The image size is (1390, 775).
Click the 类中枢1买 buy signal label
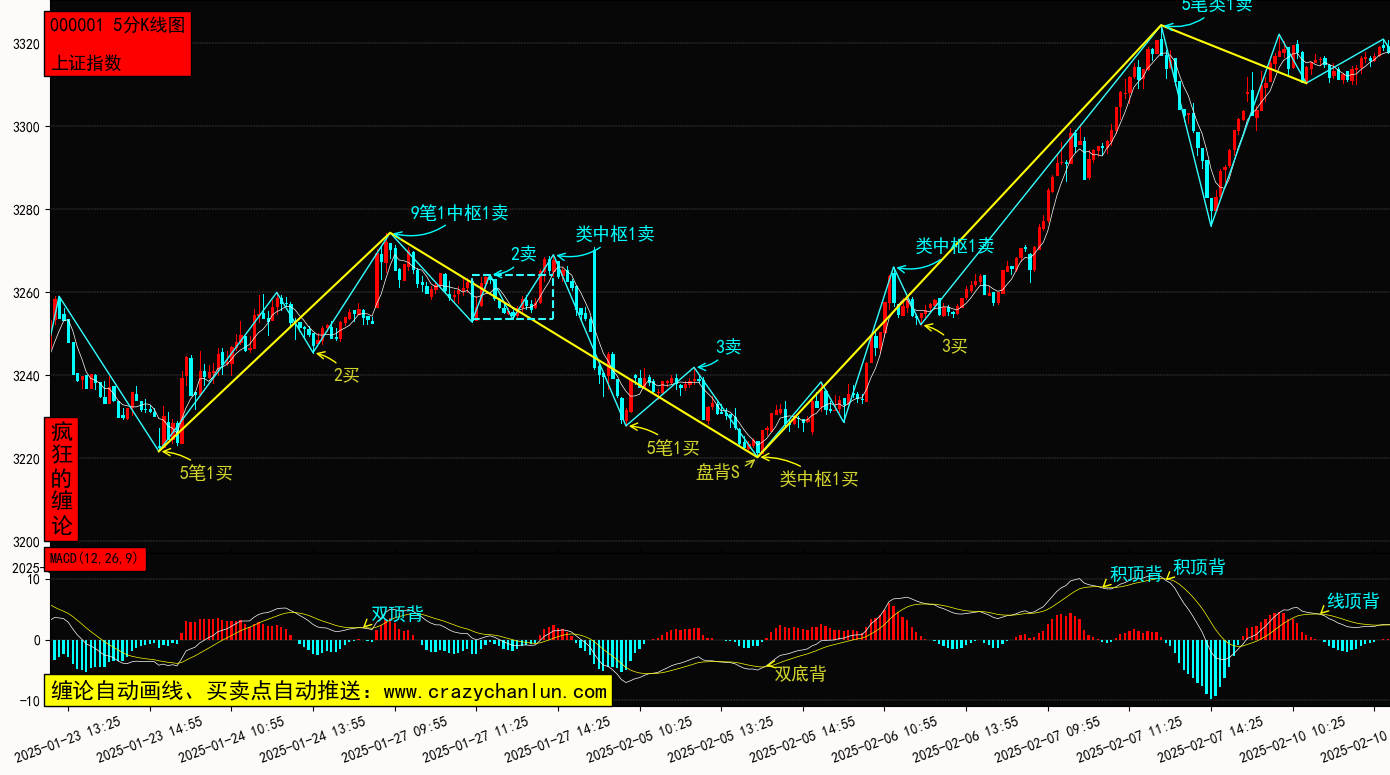819,479
